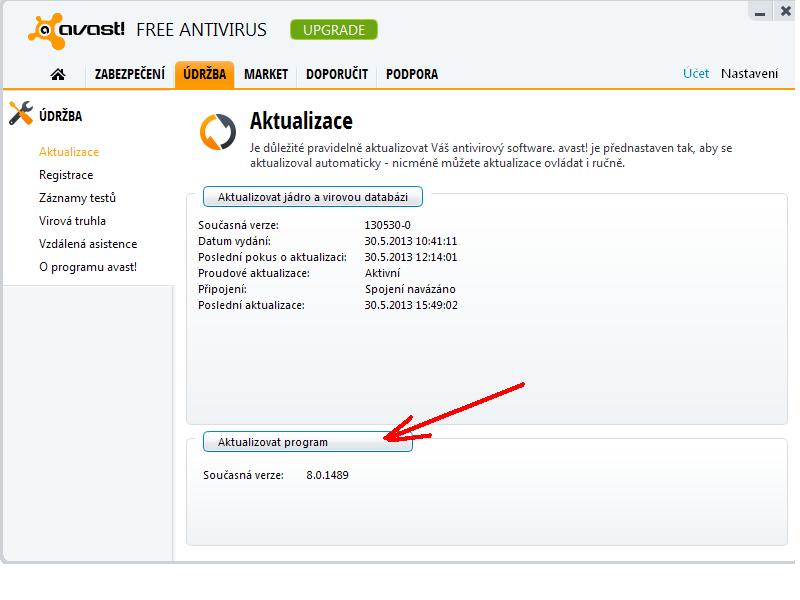Open Virová truhla in the sidebar

tap(72, 221)
